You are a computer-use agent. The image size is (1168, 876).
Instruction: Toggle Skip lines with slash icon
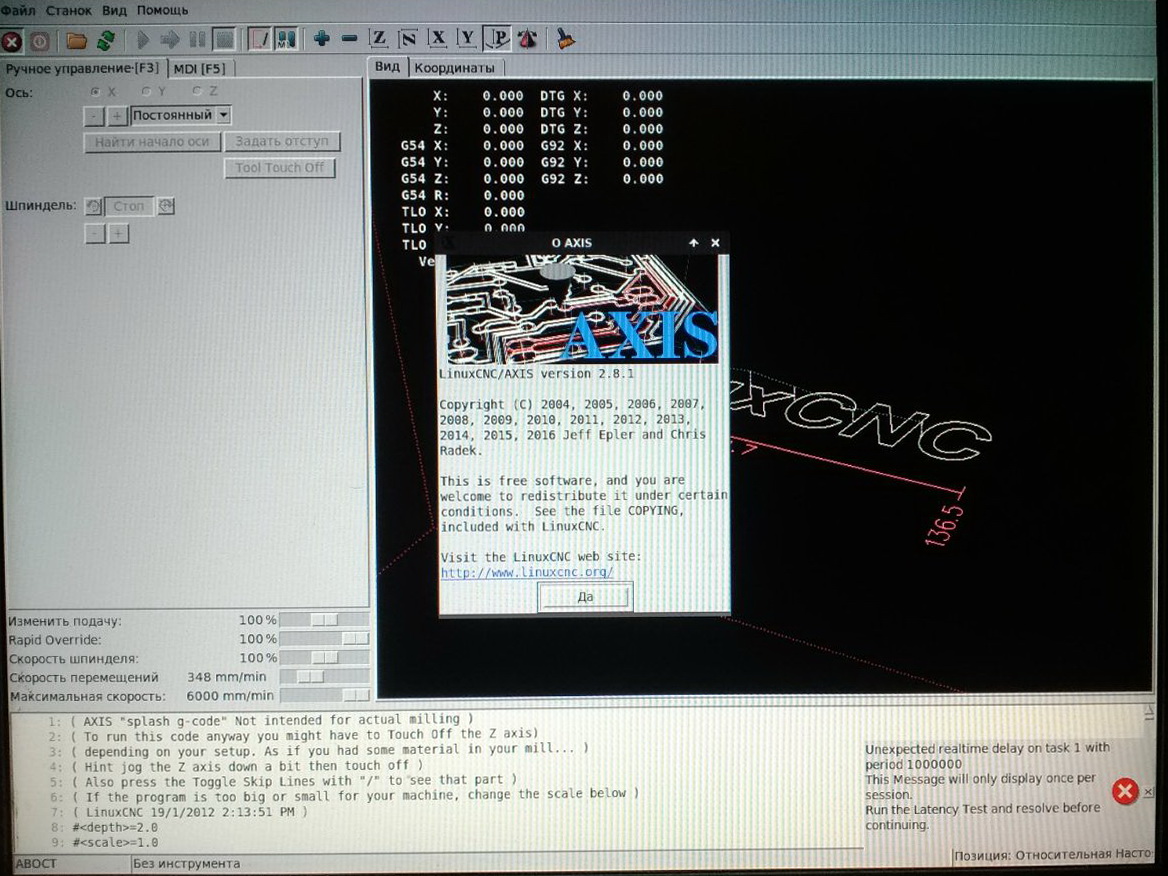pos(259,39)
